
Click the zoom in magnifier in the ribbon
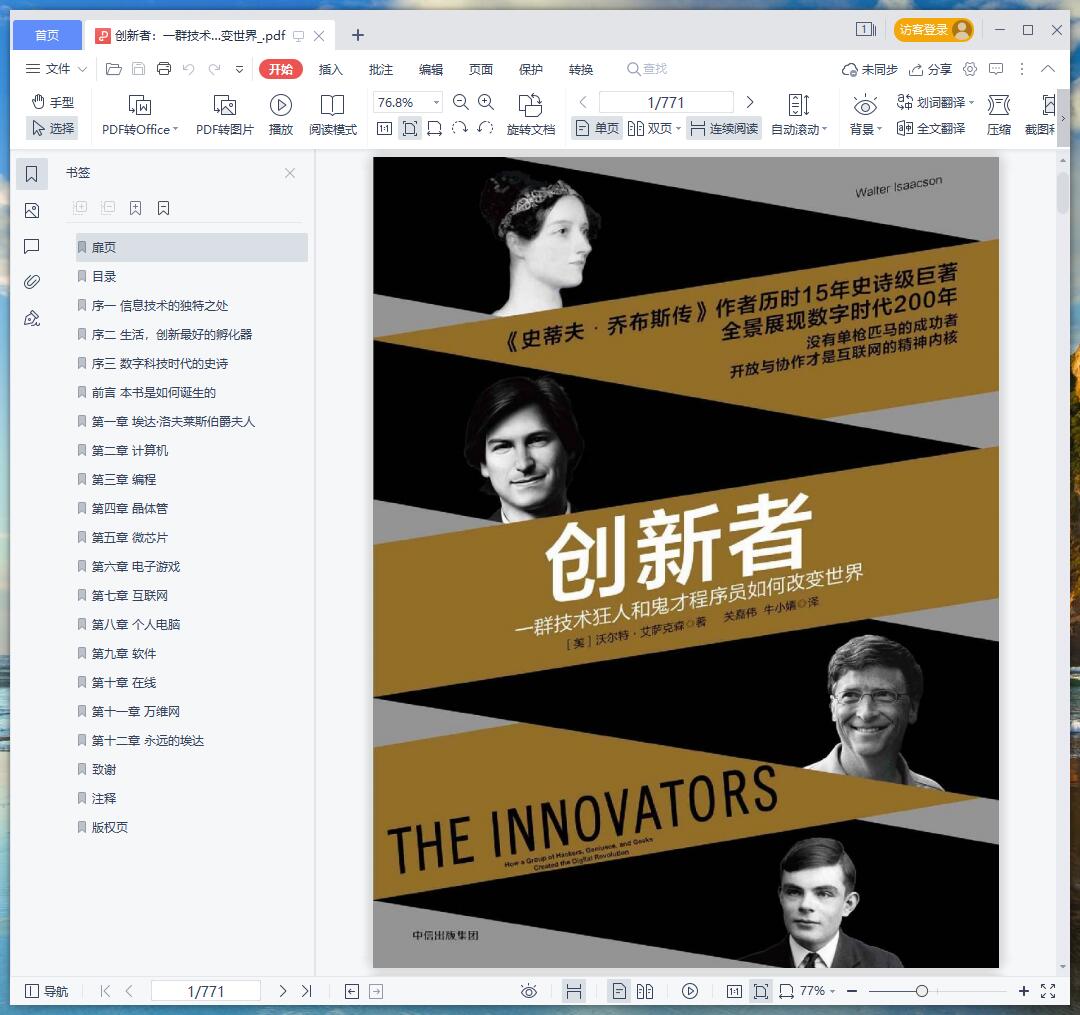pyautogui.click(x=486, y=103)
